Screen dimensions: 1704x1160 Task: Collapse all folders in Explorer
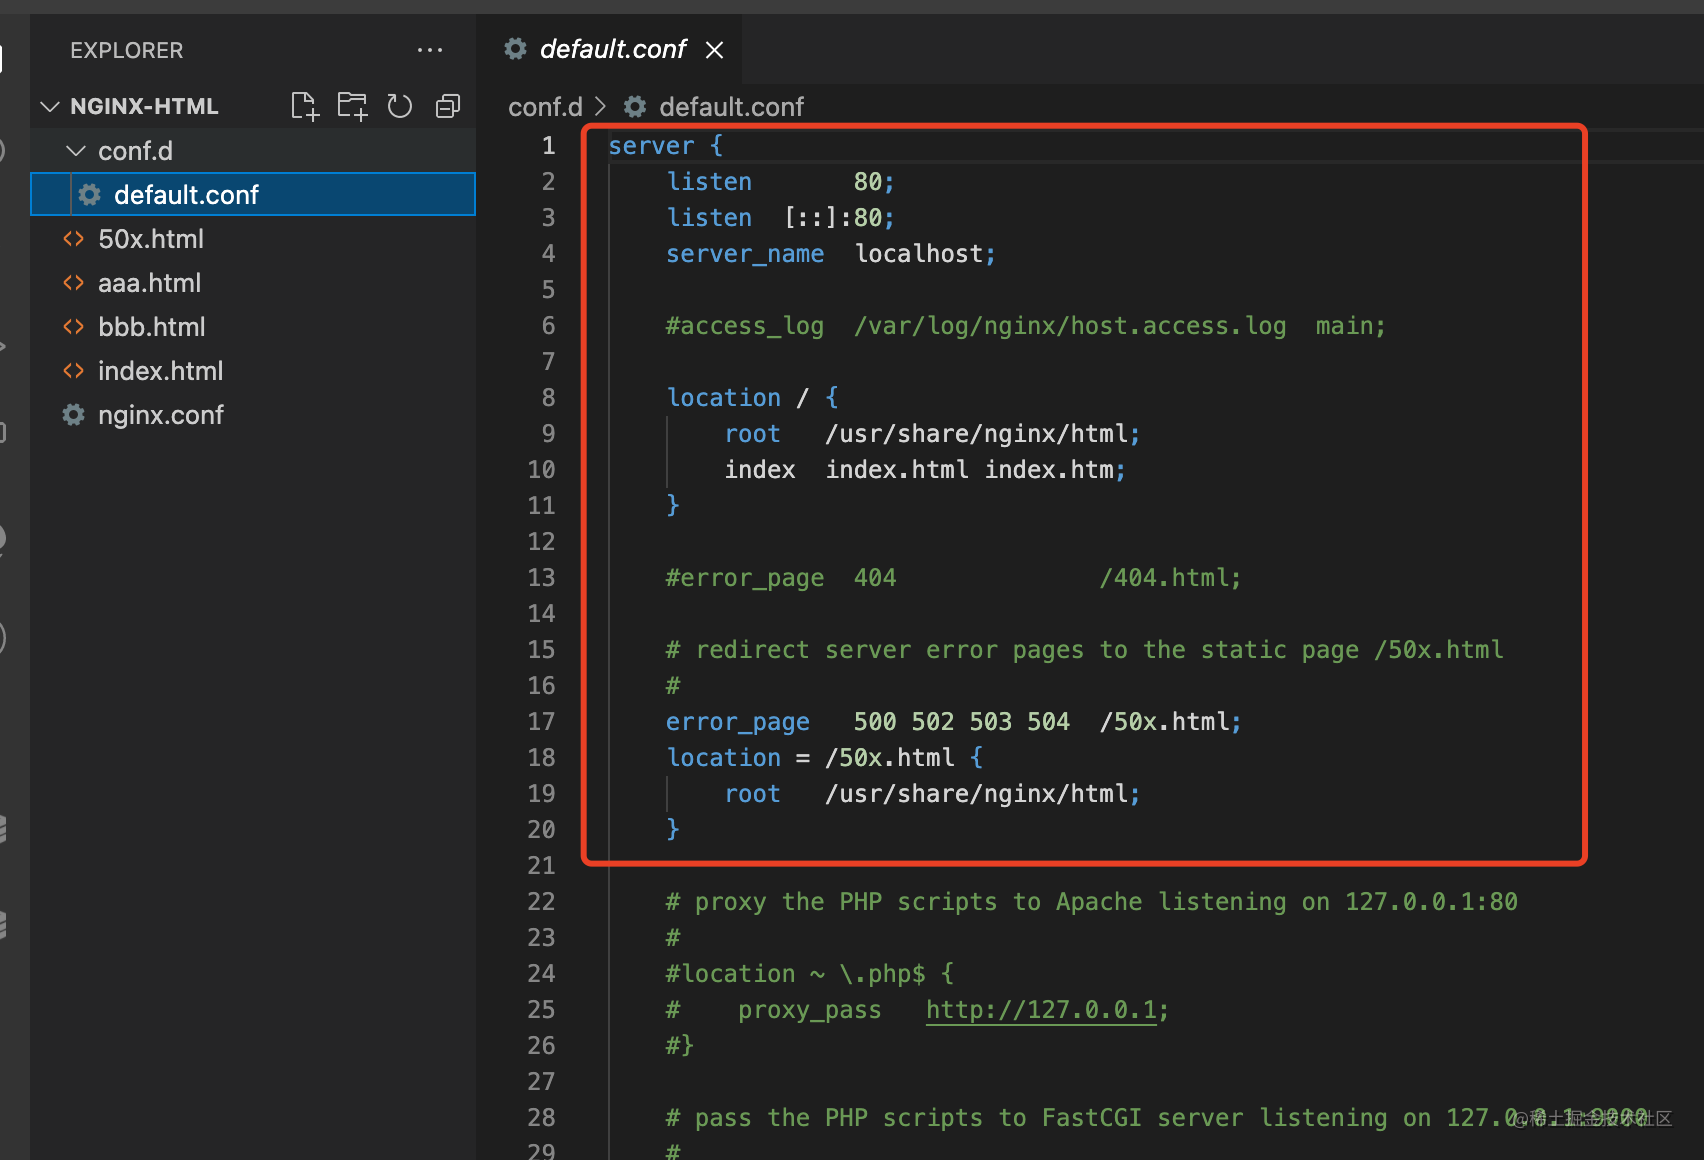pos(448,106)
